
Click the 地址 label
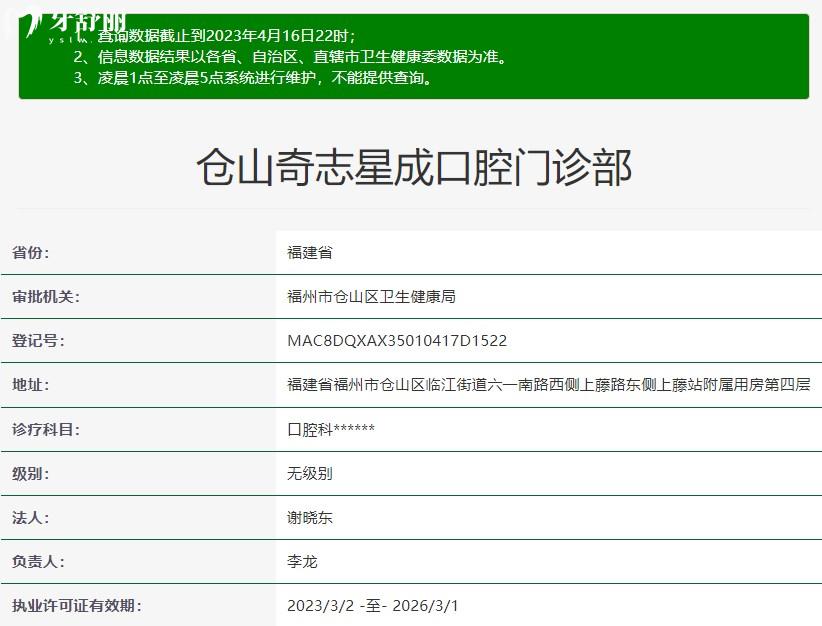tap(30, 385)
